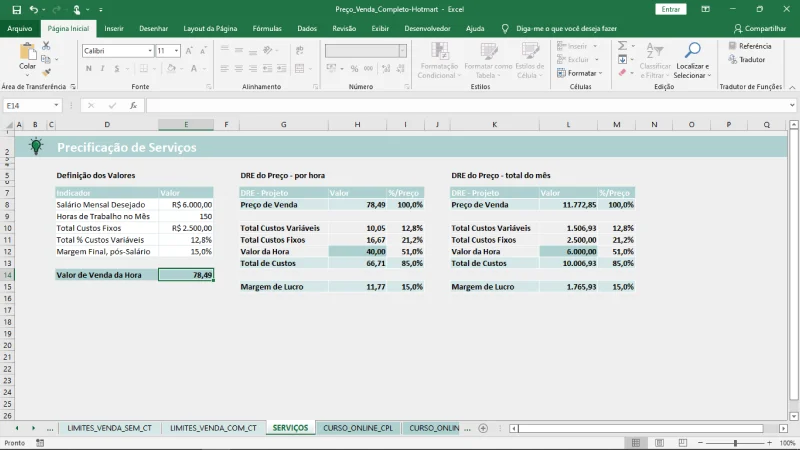Open Localizar e Selecionar magnifier

tap(692, 52)
